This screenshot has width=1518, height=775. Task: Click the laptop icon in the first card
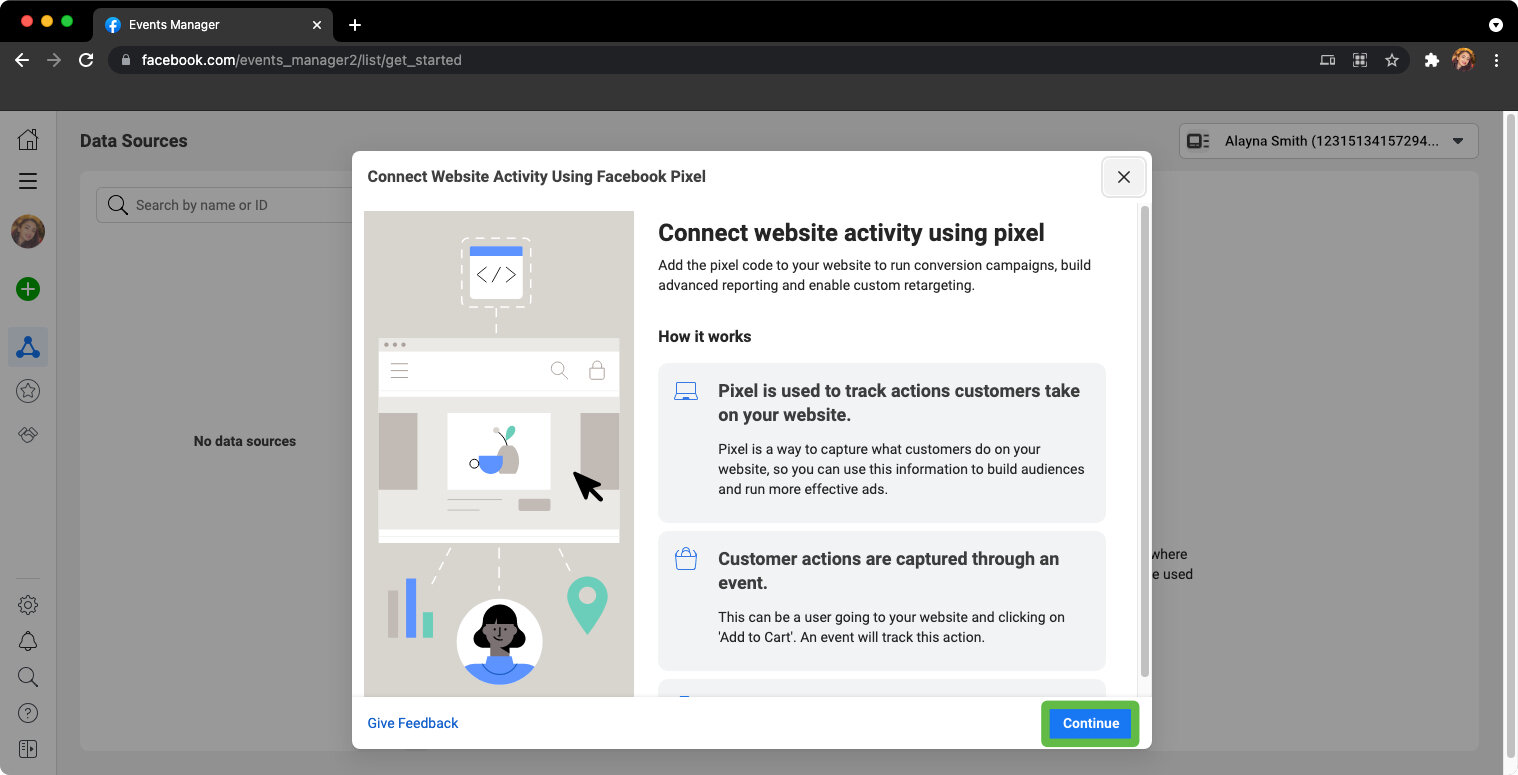[x=686, y=391]
